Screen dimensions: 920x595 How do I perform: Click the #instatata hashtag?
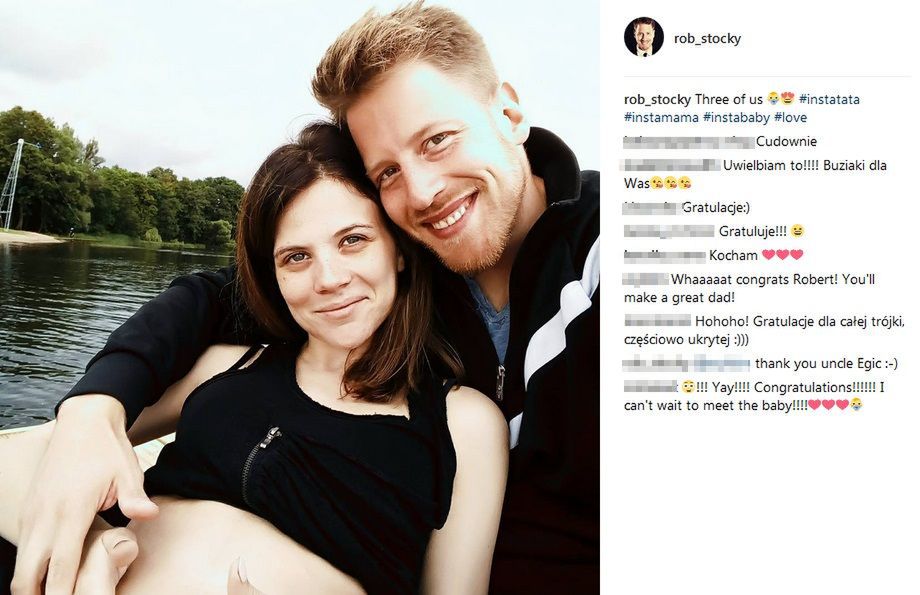tap(829, 99)
